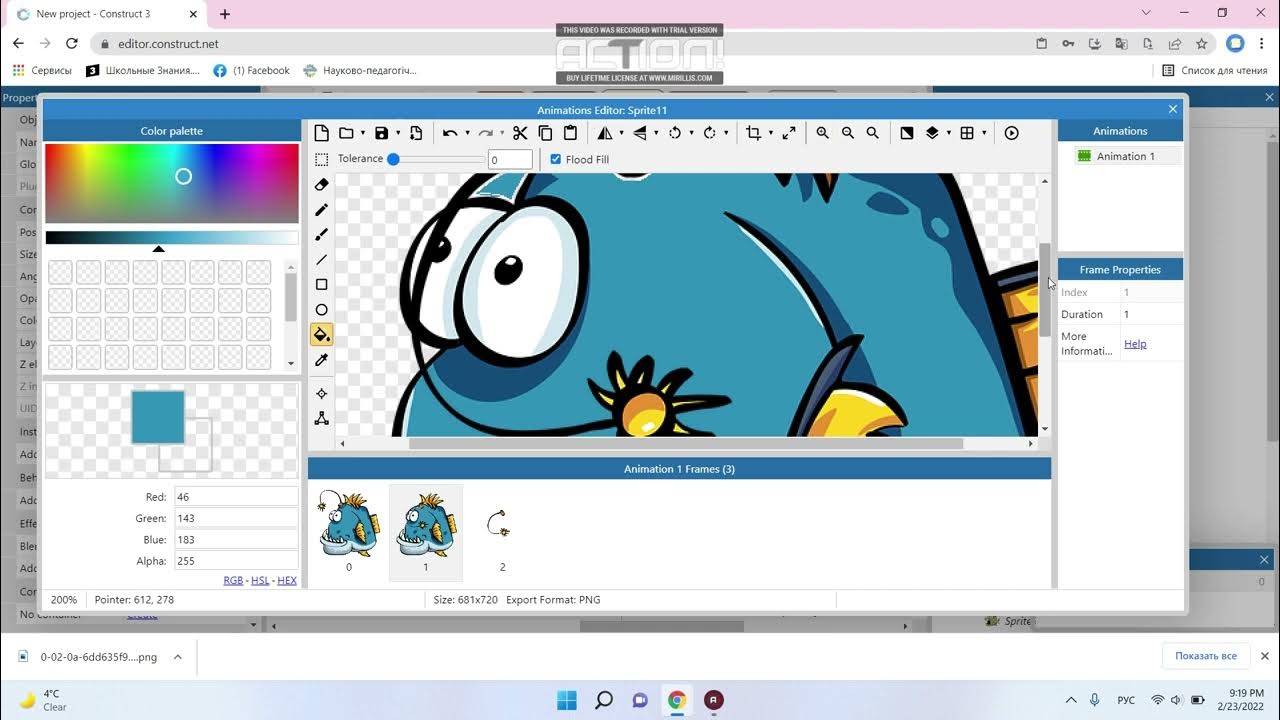
Task: Click the Help link in Frame Properties
Action: click(x=1135, y=344)
